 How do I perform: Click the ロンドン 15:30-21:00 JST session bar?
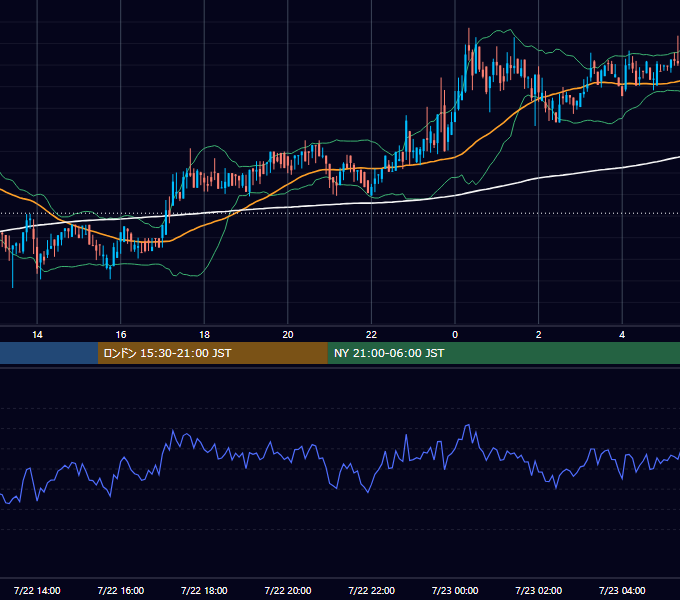coord(212,353)
